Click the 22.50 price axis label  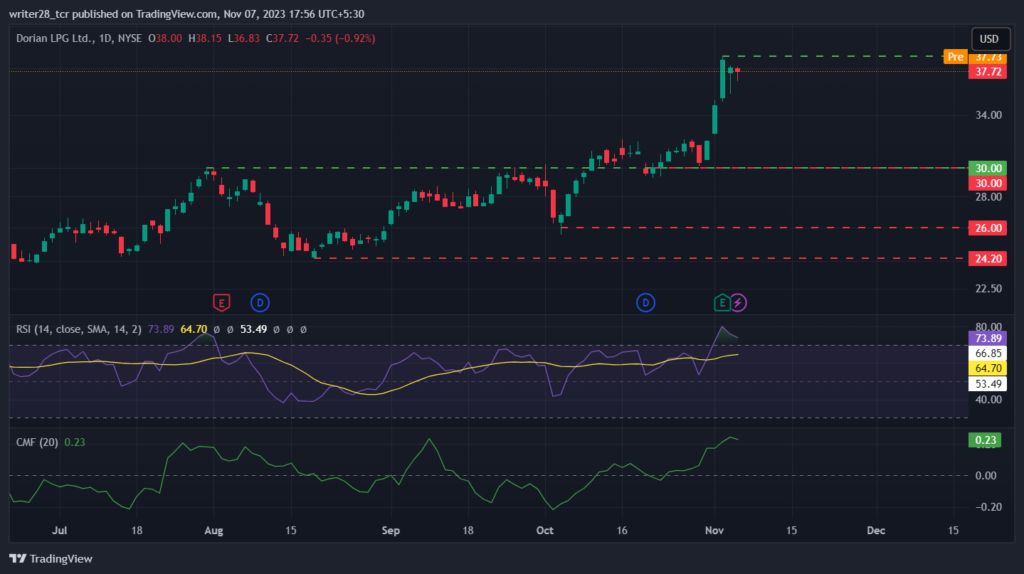tap(988, 289)
